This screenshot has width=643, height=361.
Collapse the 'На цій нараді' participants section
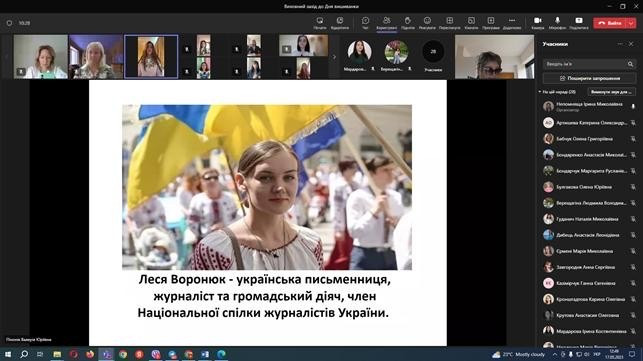540,92
